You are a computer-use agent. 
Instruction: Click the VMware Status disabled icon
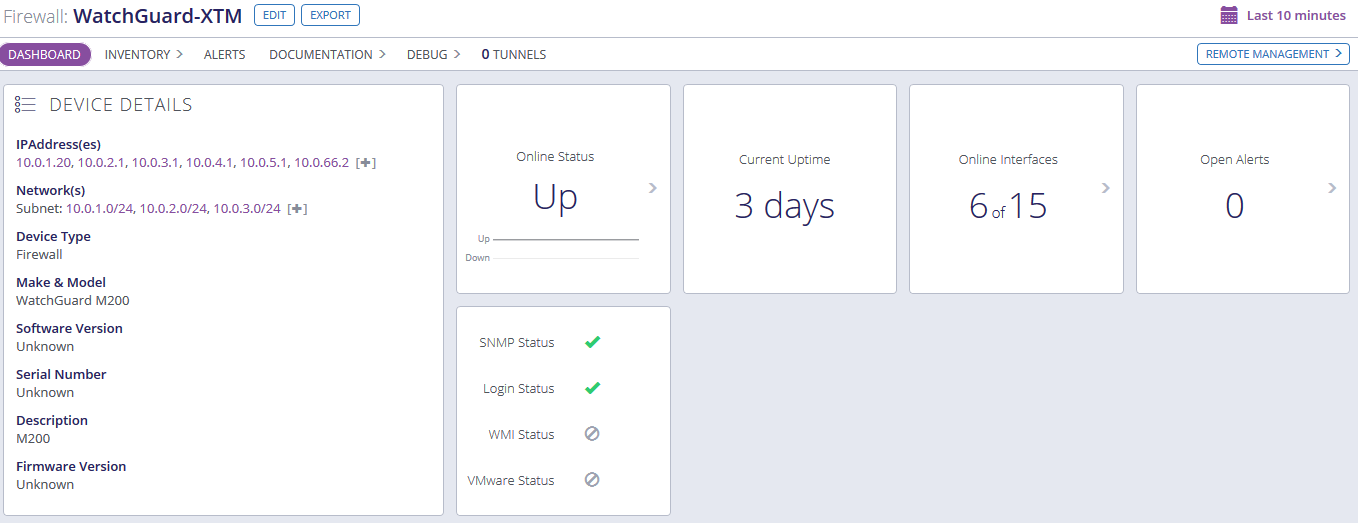[x=592, y=480]
